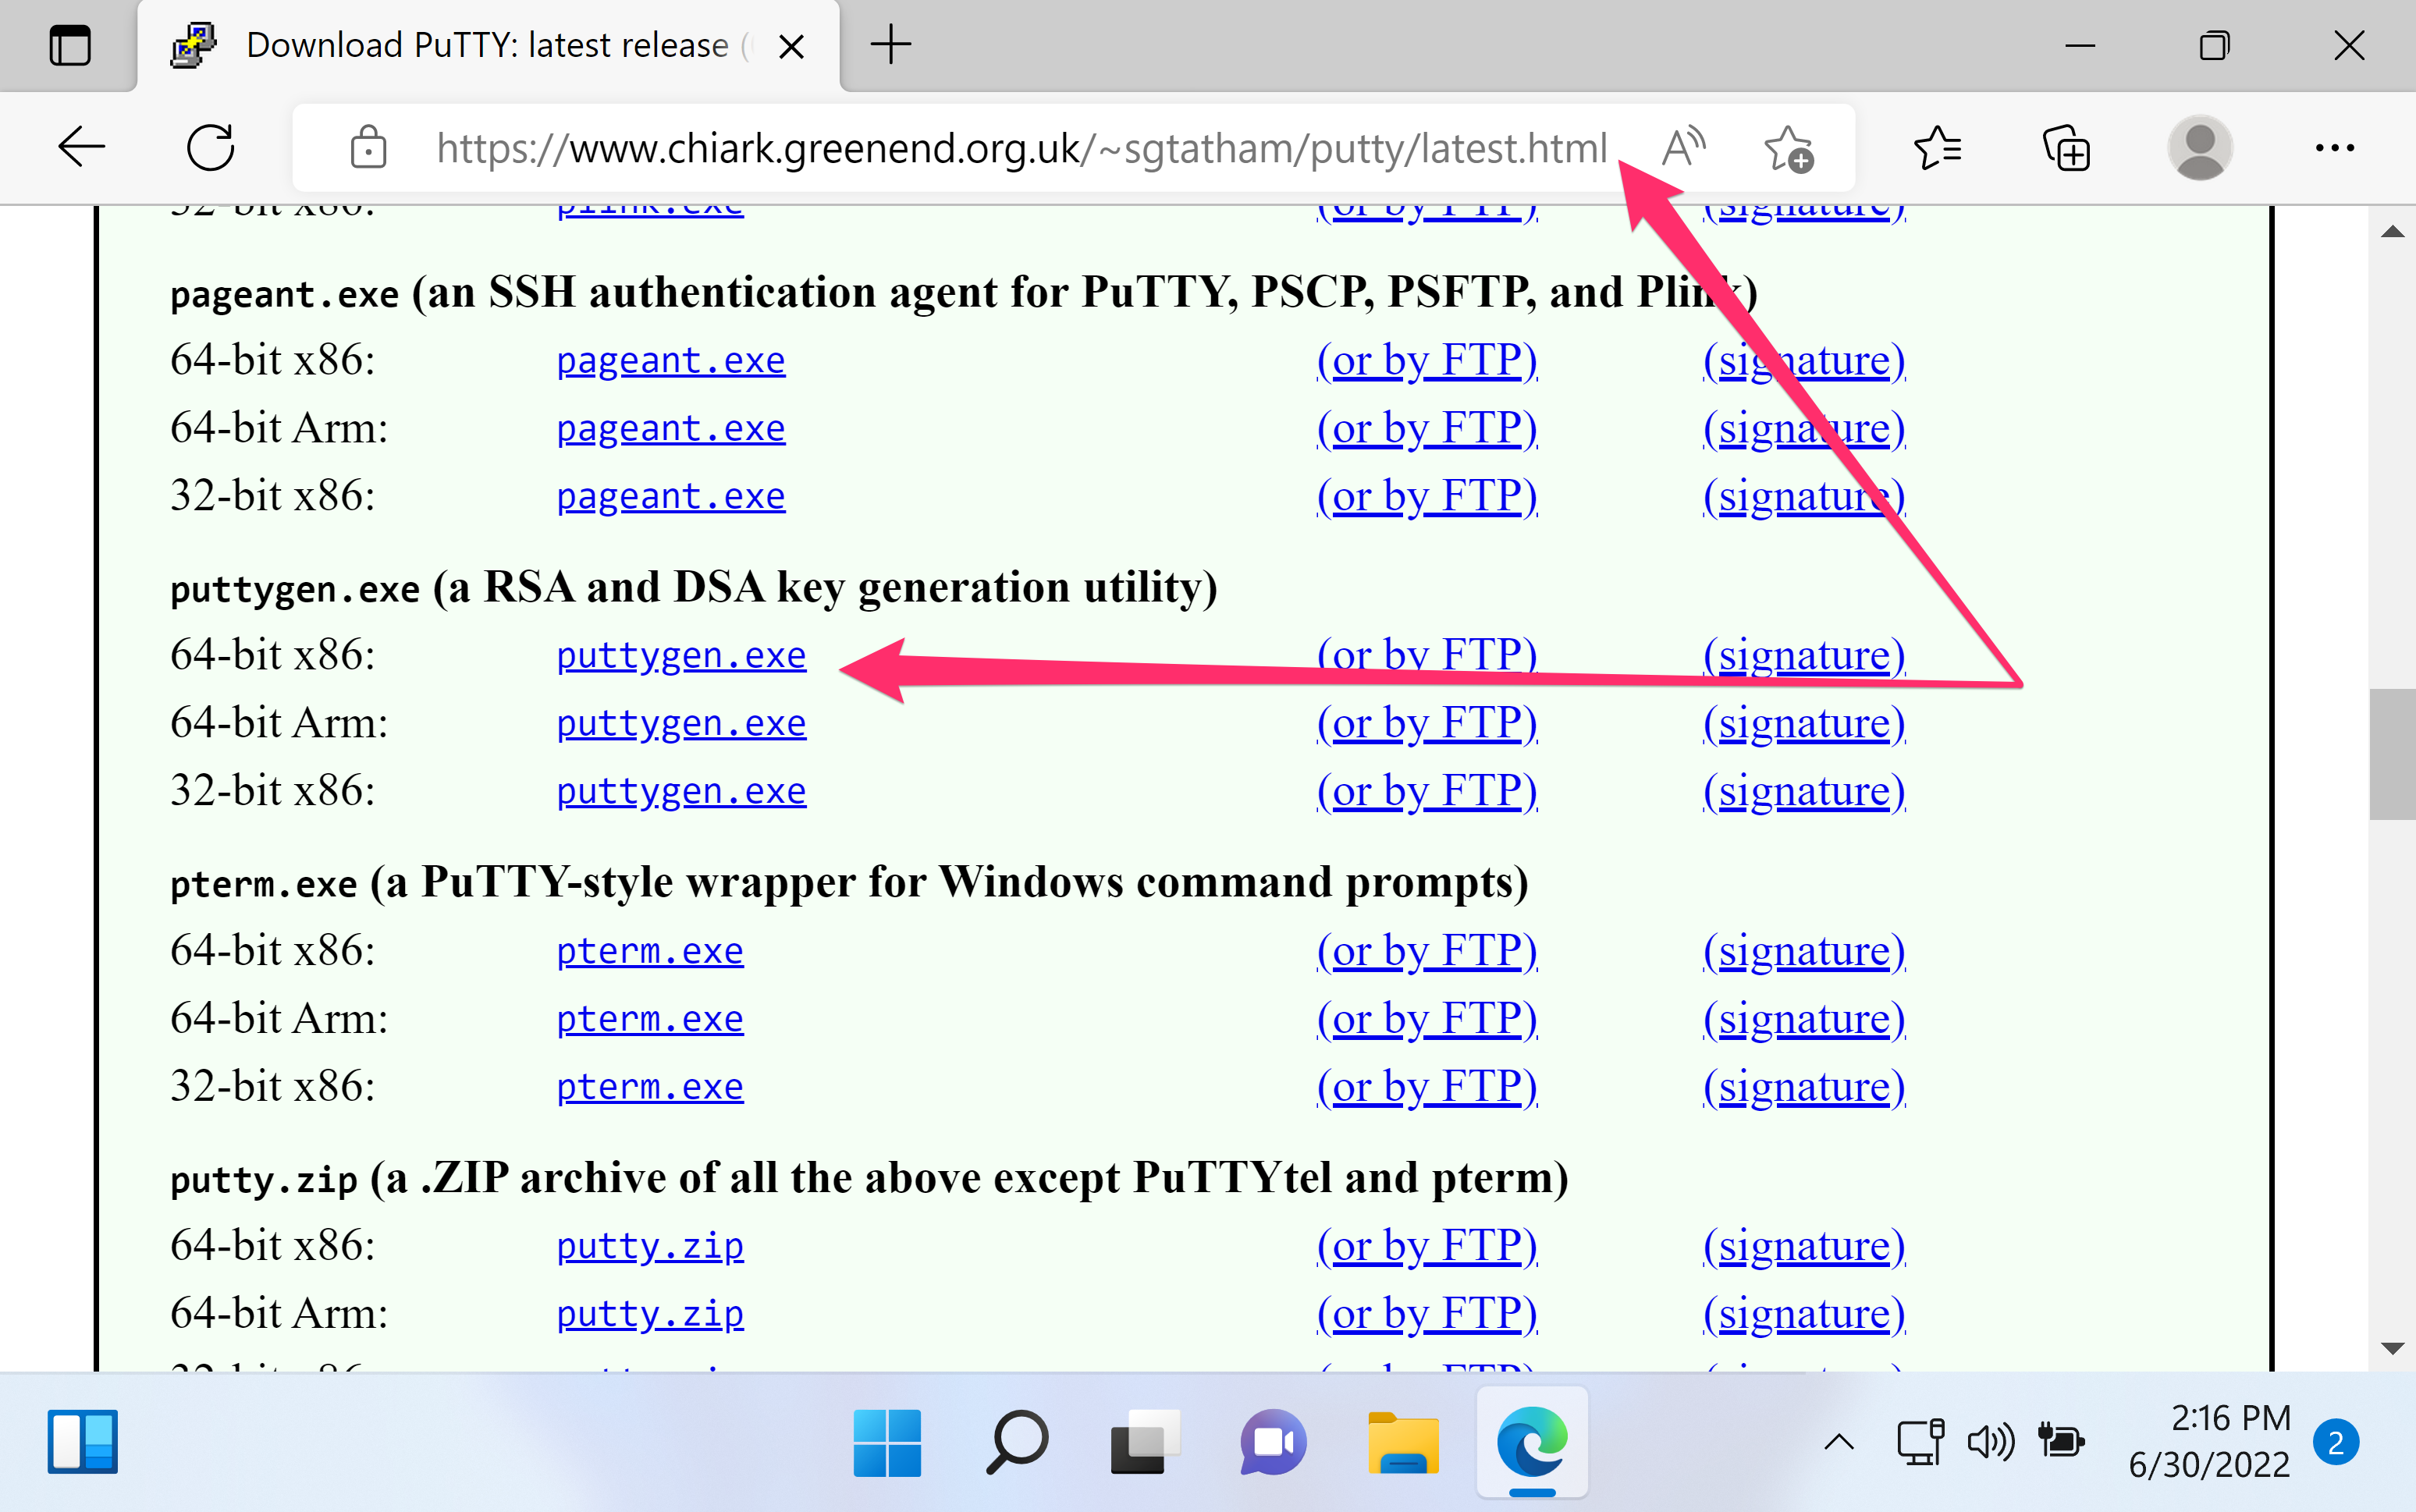This screenshot has height=1512, width=2416.
Task: Open Settings and more menu
Action: coord(2334,148)
